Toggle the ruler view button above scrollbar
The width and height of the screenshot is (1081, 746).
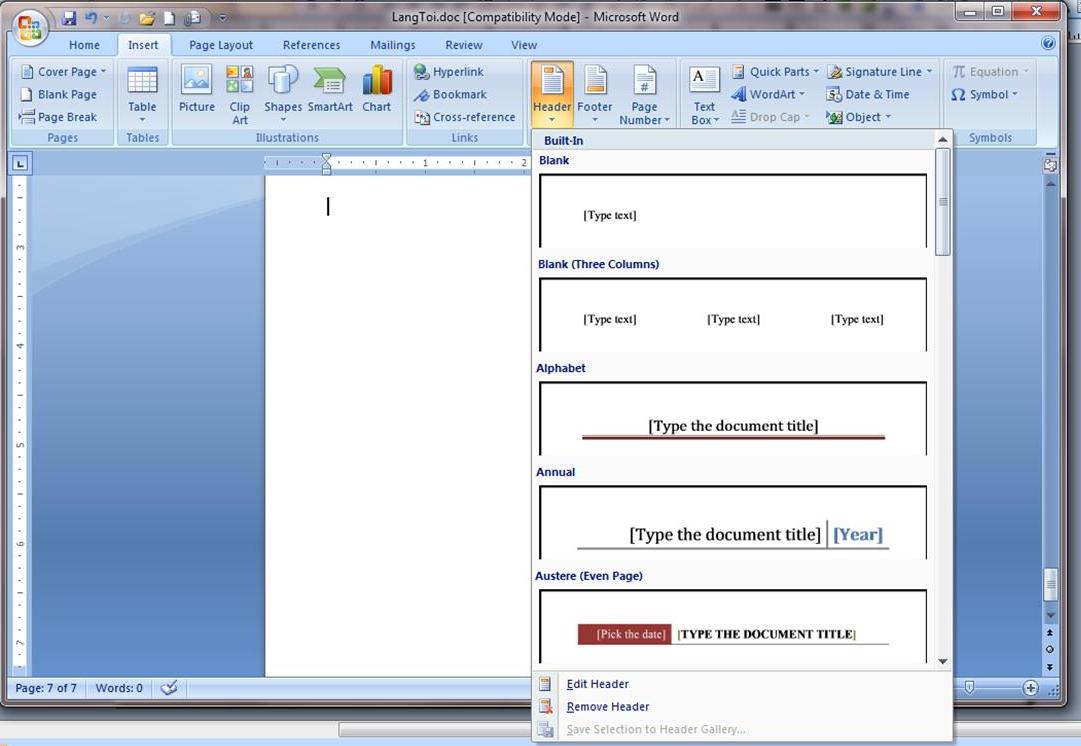pyautogui.click(x=1050, y=165)
